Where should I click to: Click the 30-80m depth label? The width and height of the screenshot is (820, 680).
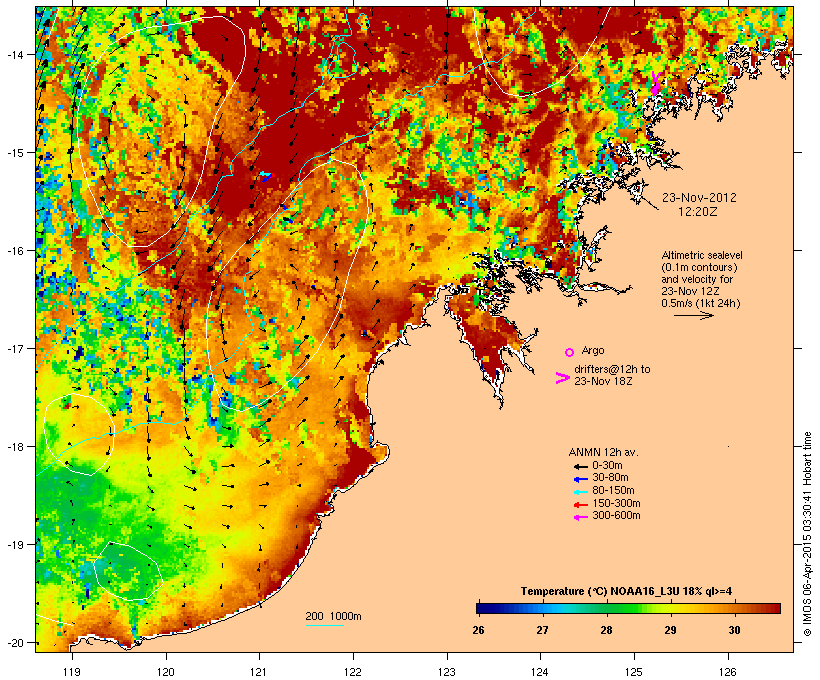click(x=610, y=478)
